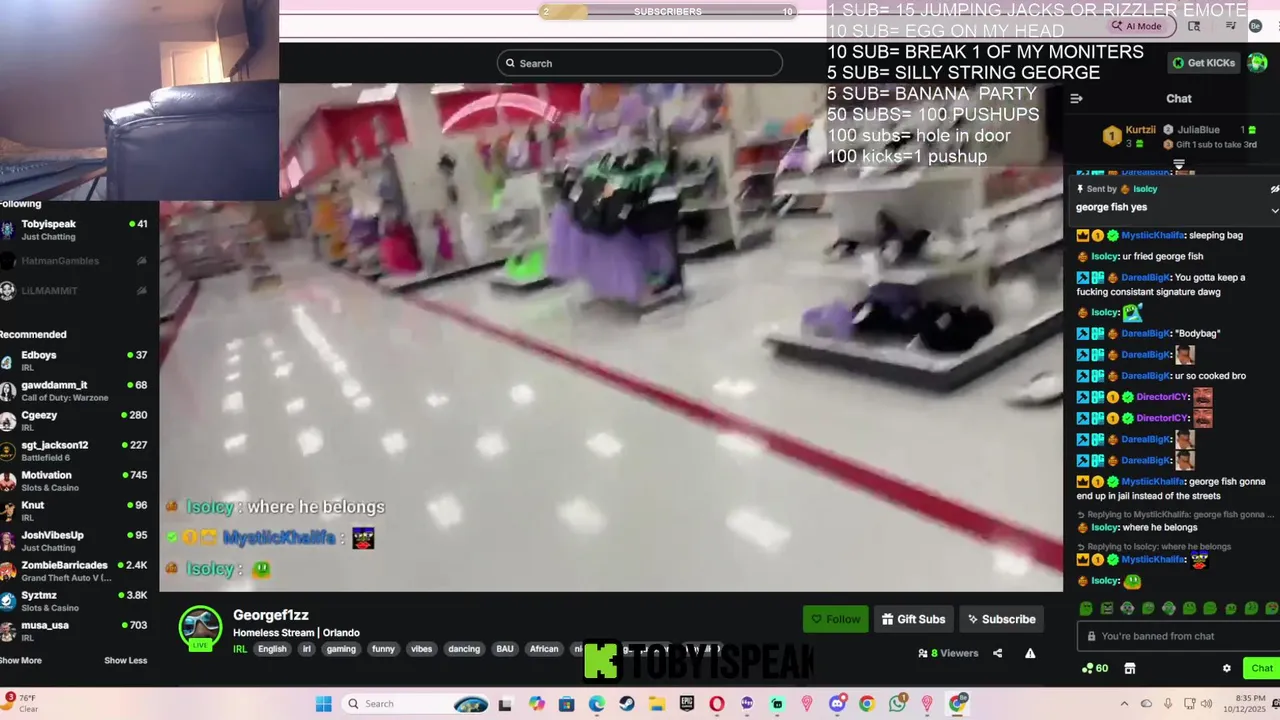The image size is (1280, 720).
Task: Click the Kick search field
Action: 640,63
